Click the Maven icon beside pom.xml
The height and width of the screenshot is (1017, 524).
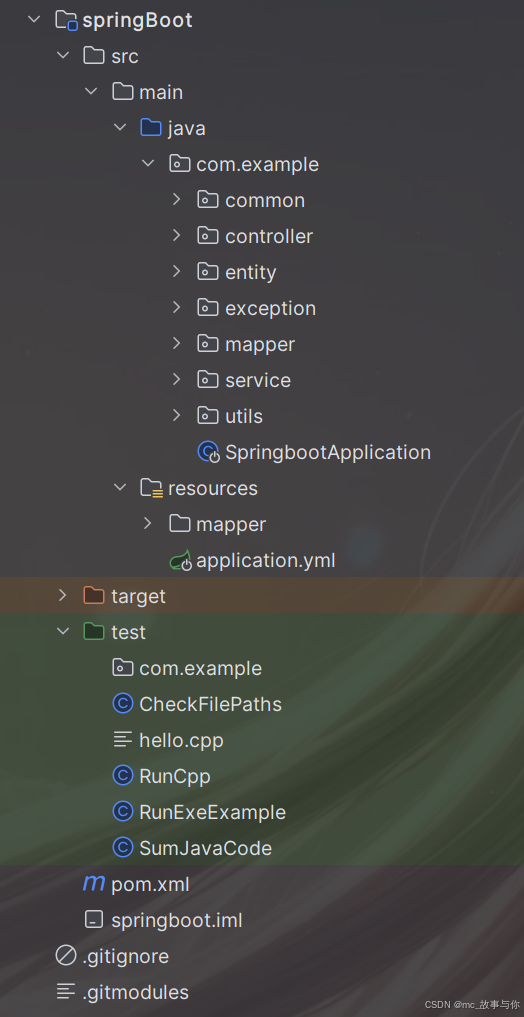point(94,883)
